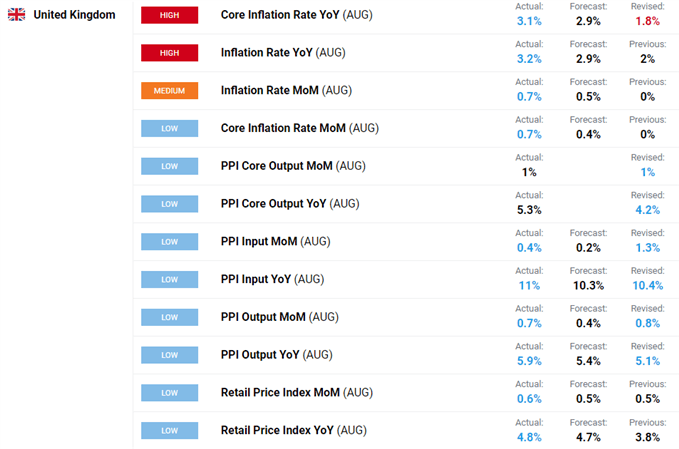Open PPI Output MoM (AUG) event
Image resolution: width=679 pixels, height=449 pixels.
pos(279,317)
